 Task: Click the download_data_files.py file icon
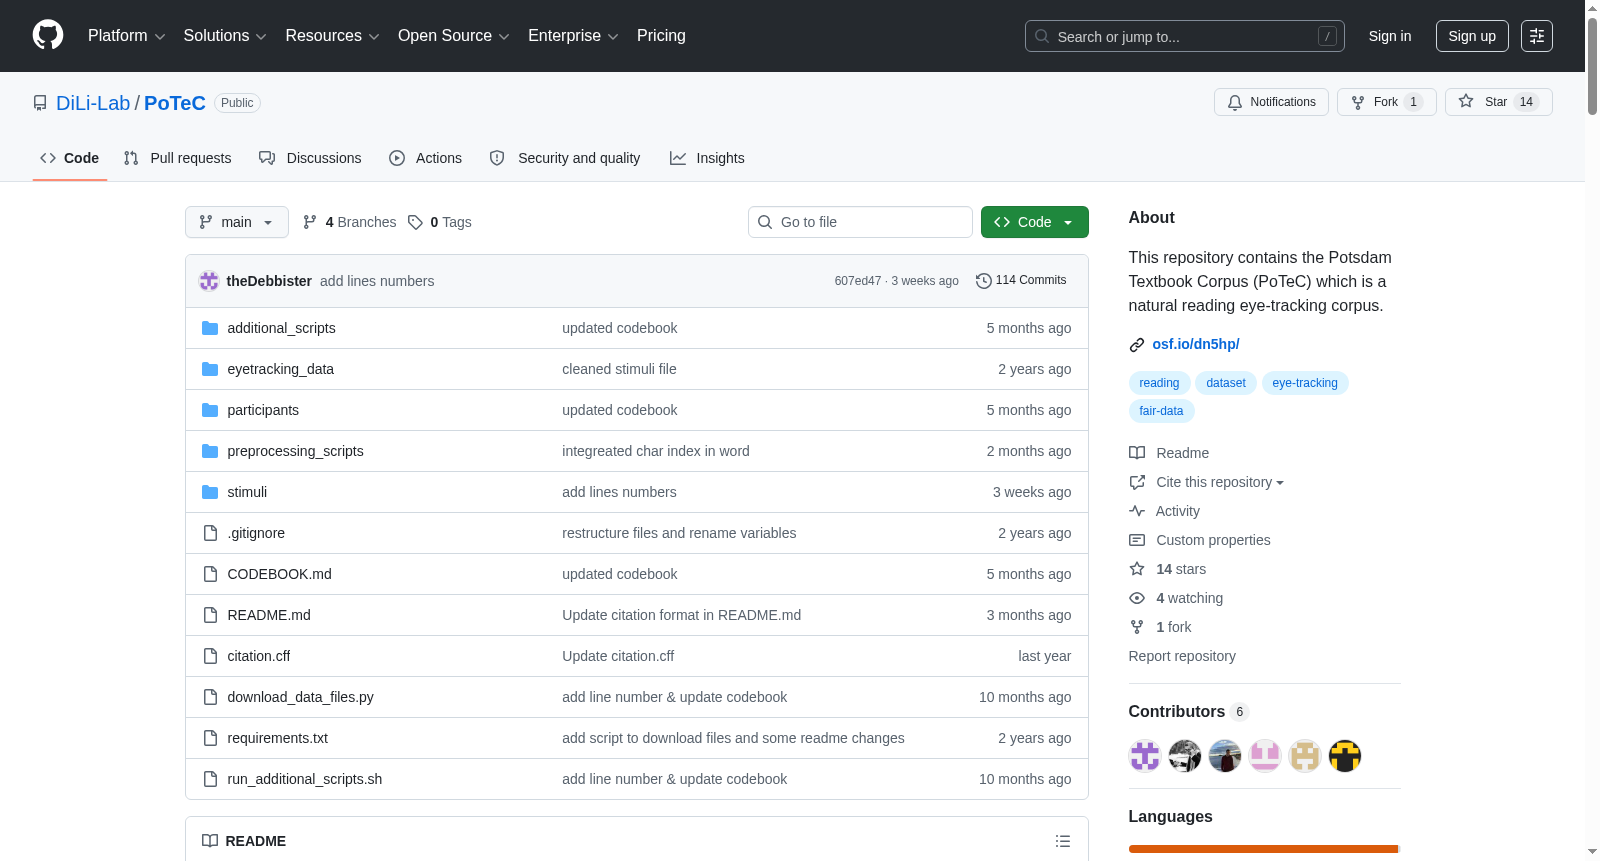[210, 697]
